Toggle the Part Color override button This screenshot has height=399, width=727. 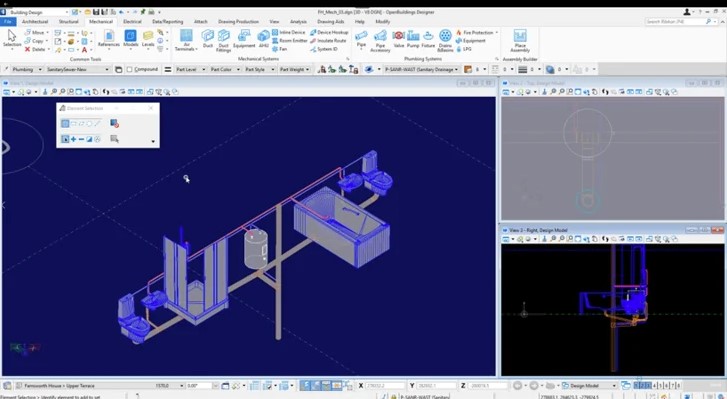[x=225, y=70]
